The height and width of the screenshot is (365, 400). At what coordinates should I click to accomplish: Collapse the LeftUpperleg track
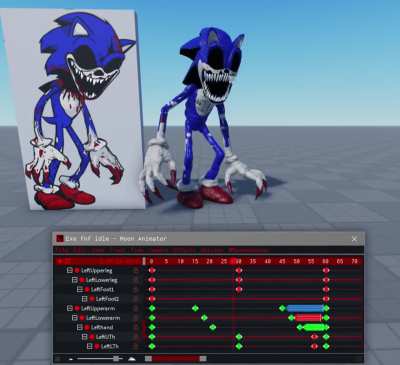(70, 270)
